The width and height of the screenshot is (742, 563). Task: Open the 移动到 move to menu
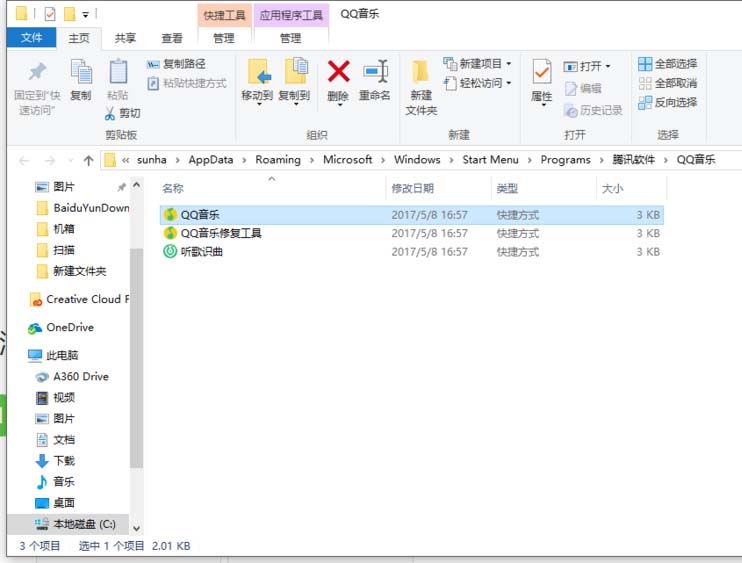point(257,81)
